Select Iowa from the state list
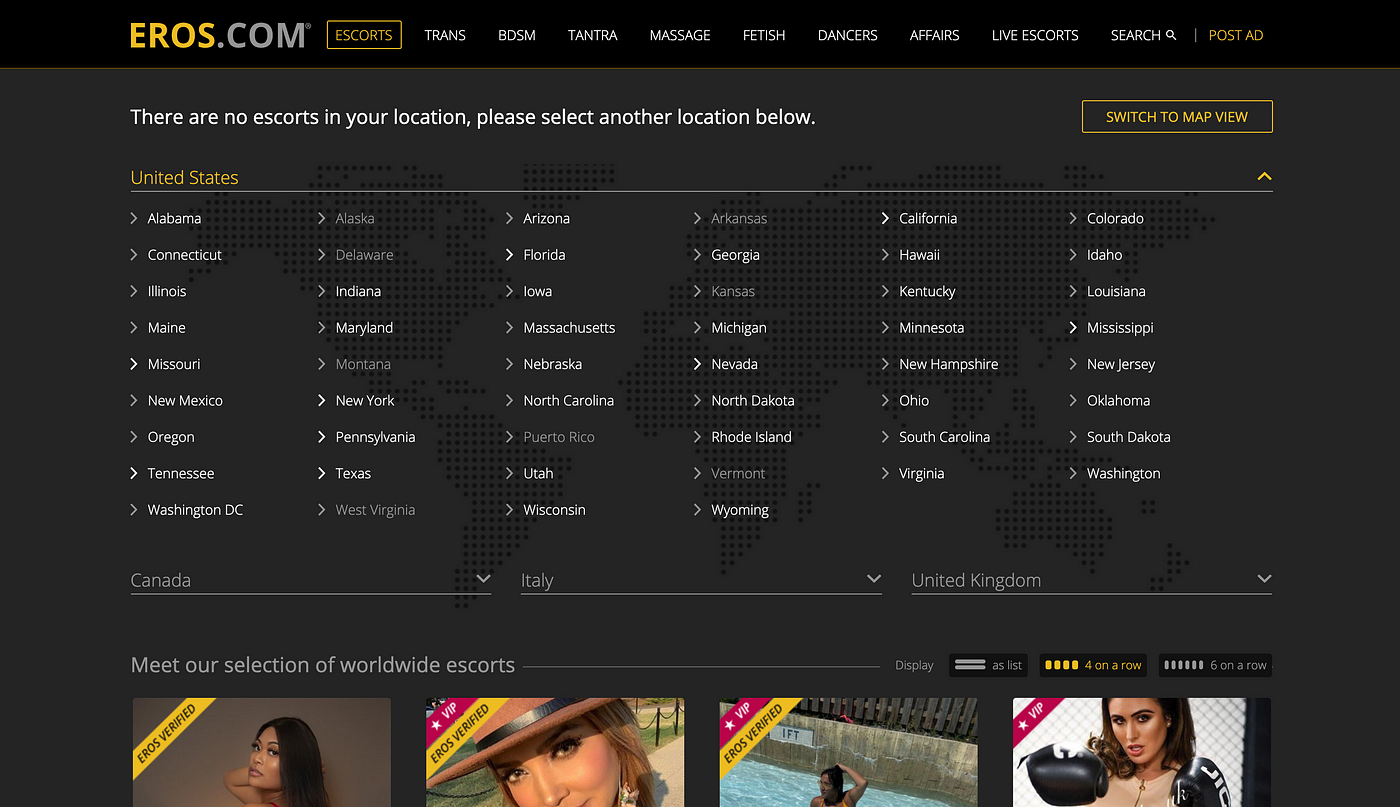 [x=537, y=291]
